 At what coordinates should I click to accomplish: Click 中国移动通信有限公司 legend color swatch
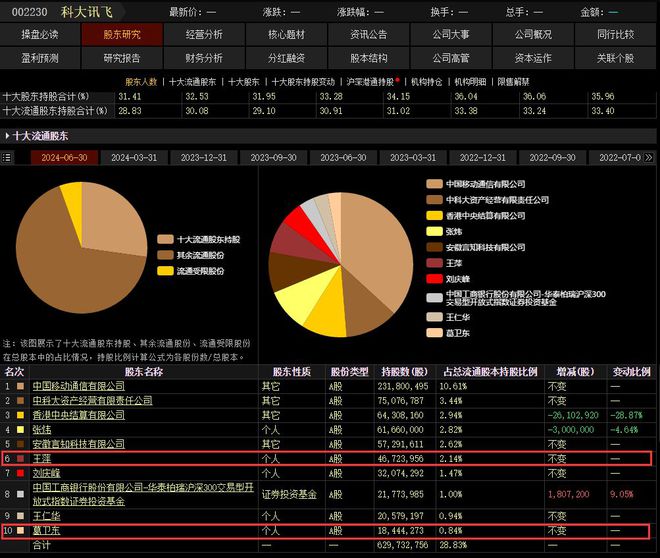tap(434, 184)
